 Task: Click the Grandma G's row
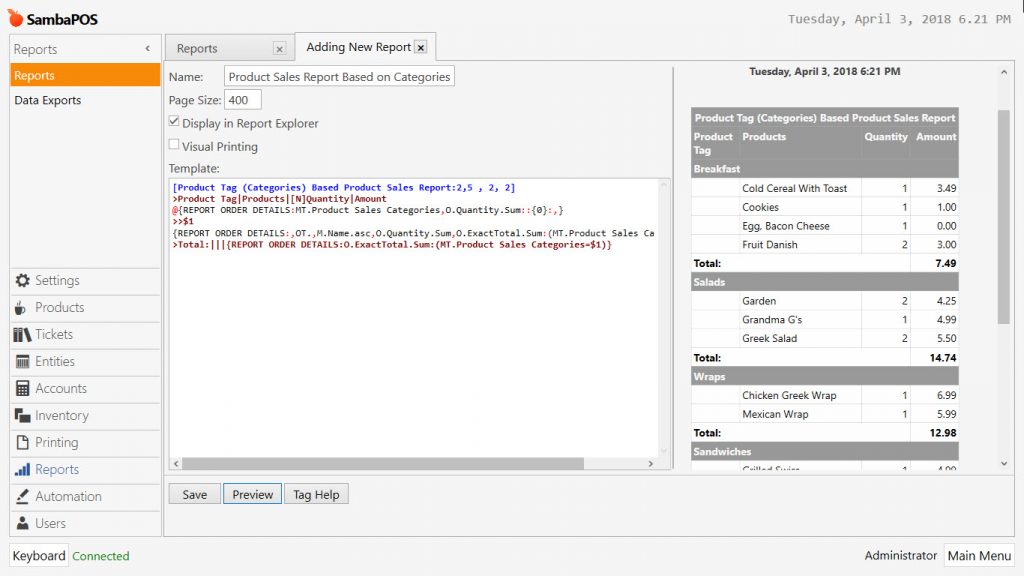point(825,320)
